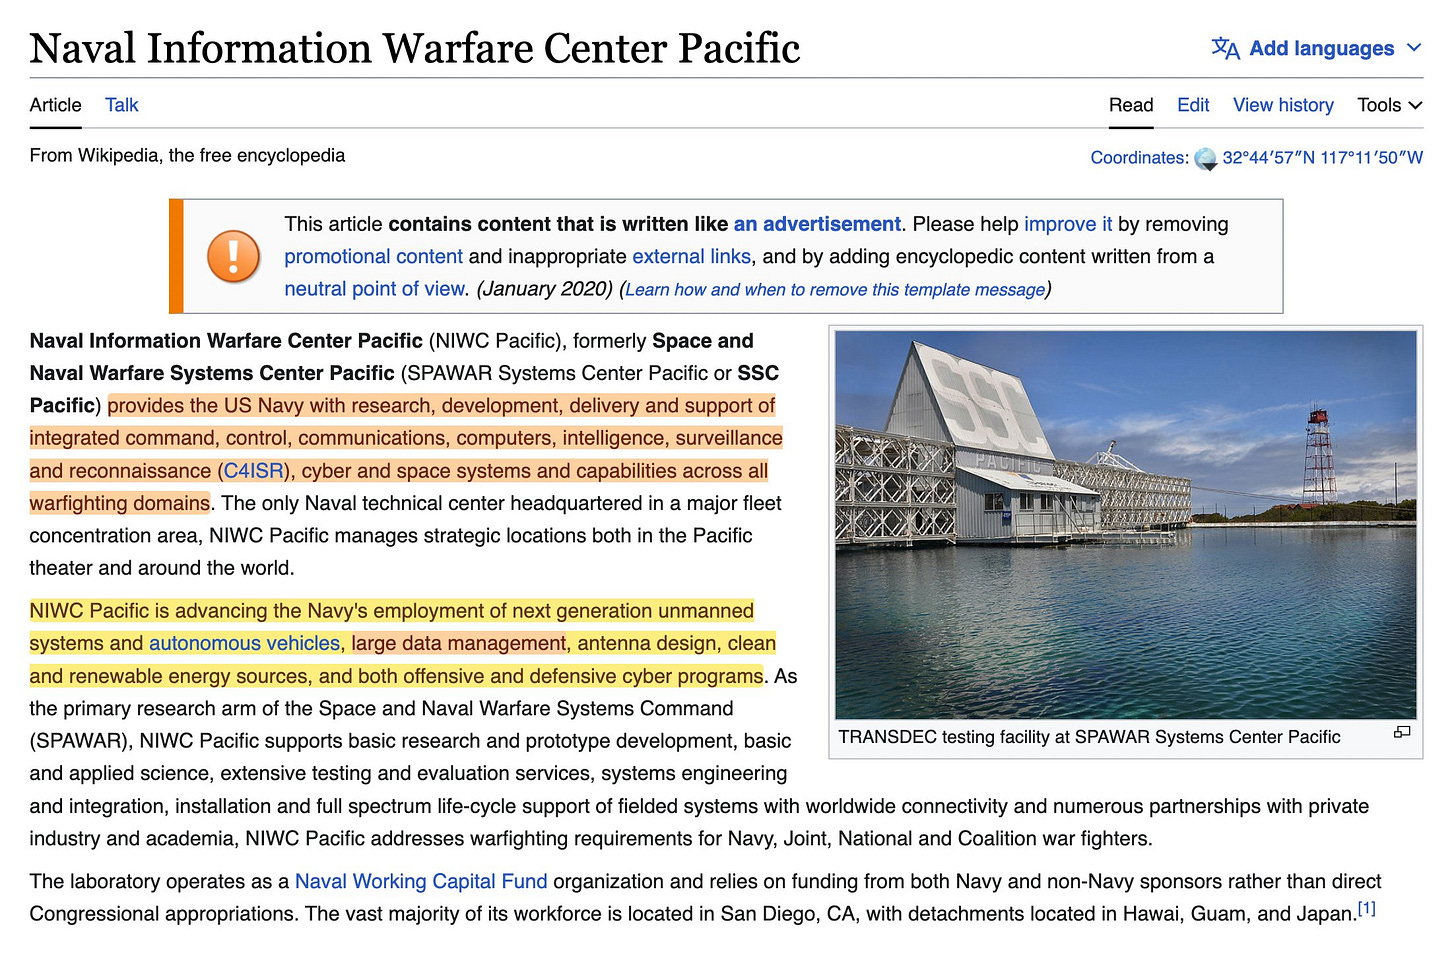The height and width of the screenshot is (958, 1456).
Task: Click the enlarge image icon in the caption
Action: point(1402,732)
